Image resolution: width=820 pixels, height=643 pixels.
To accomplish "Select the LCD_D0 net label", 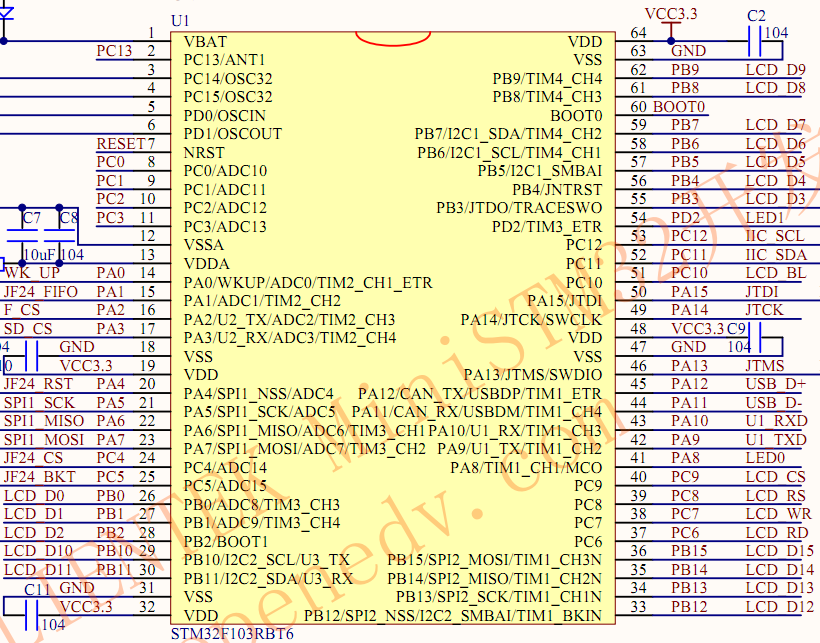I will pyautogui.click(x=34, y=496).
